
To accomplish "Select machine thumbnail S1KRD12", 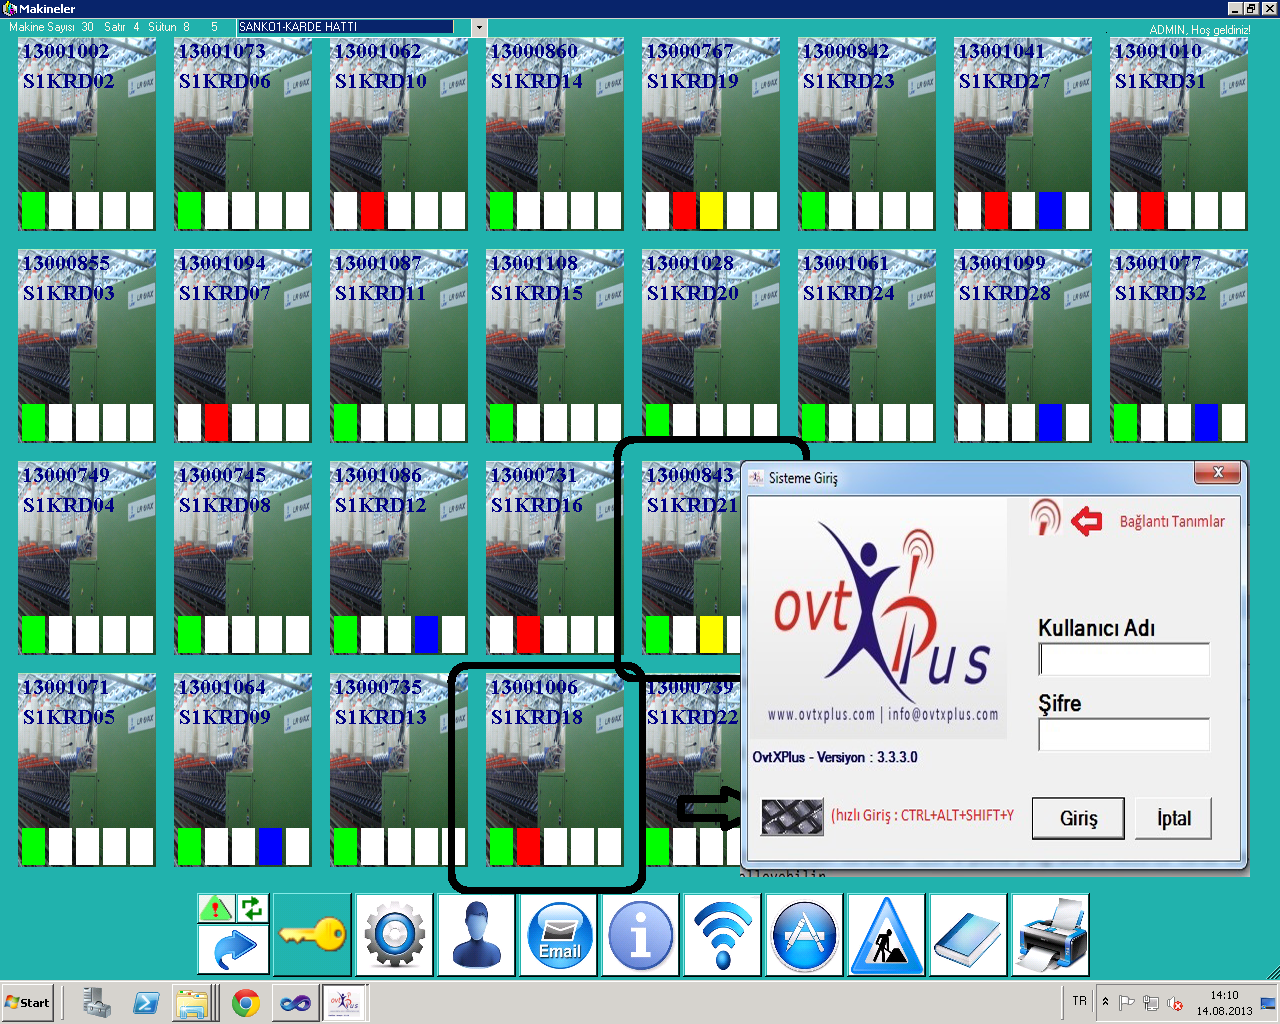I will tap(399, 559).
